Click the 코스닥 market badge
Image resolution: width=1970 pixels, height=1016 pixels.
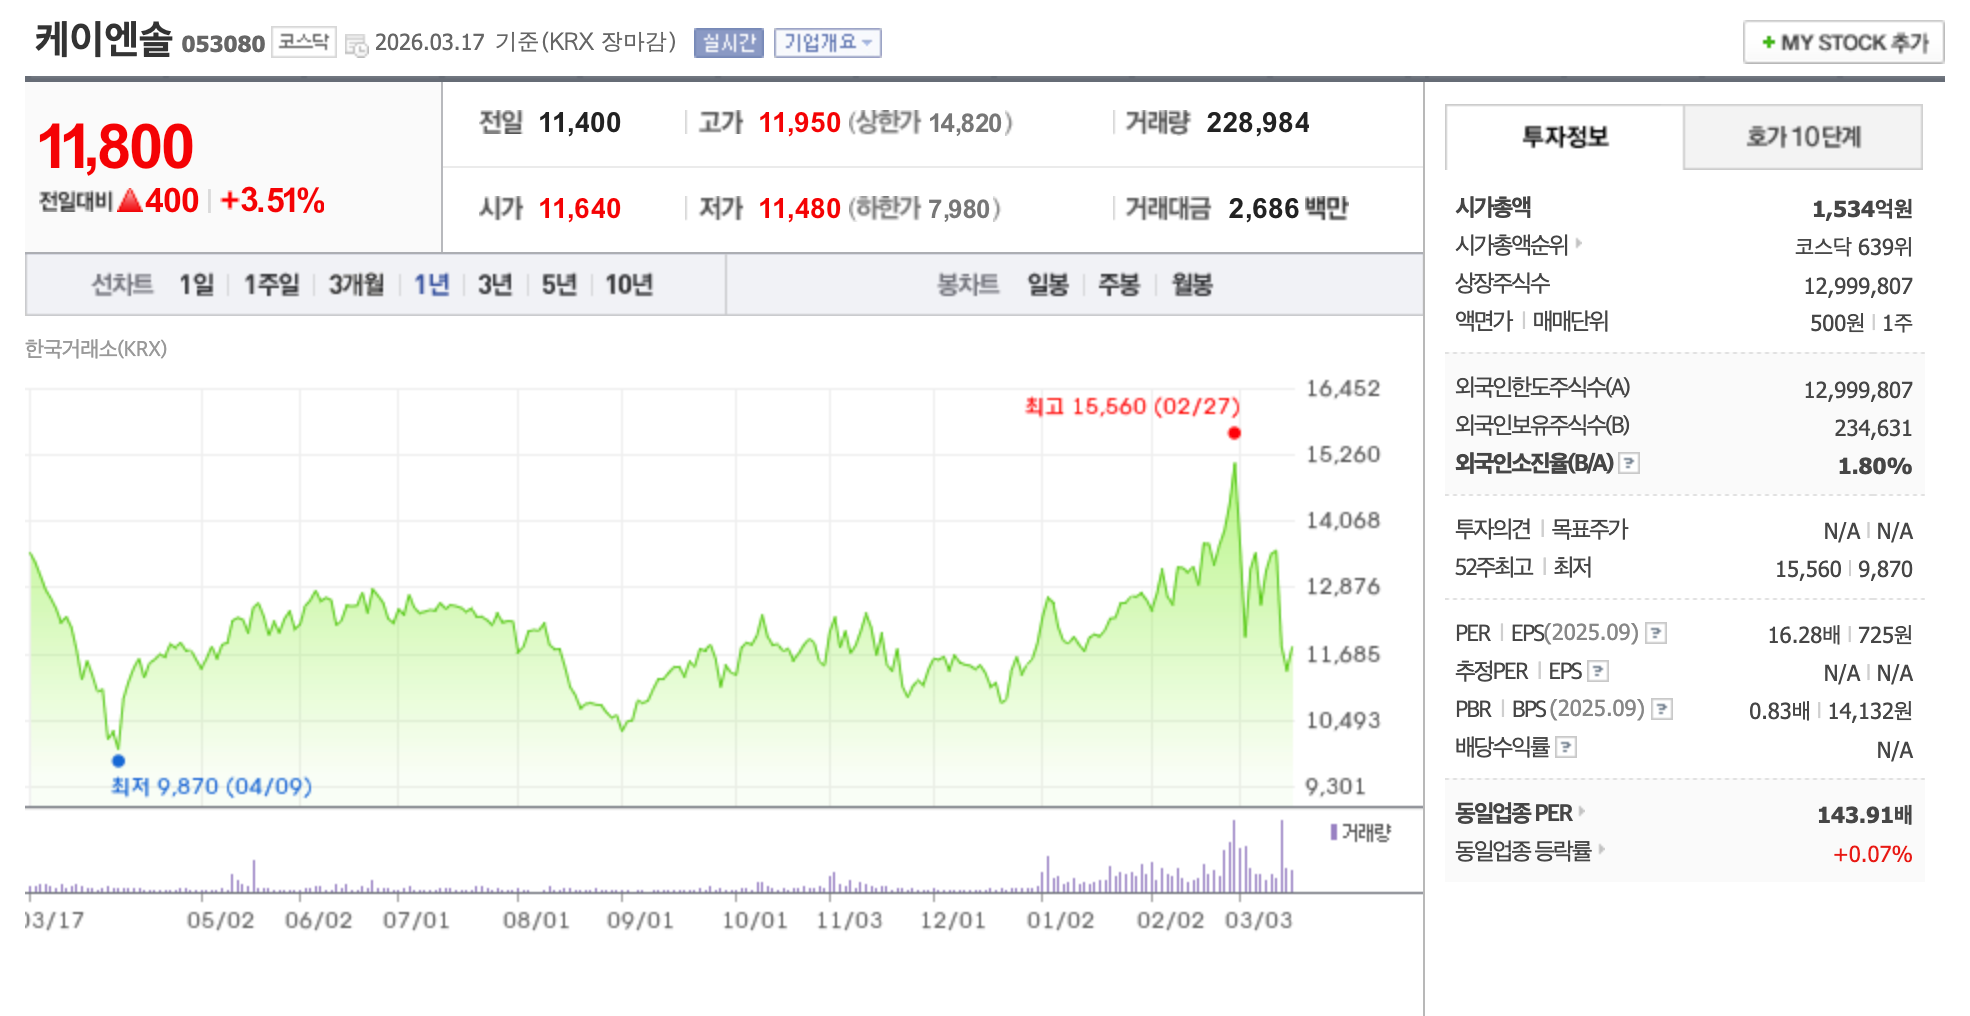304,42
